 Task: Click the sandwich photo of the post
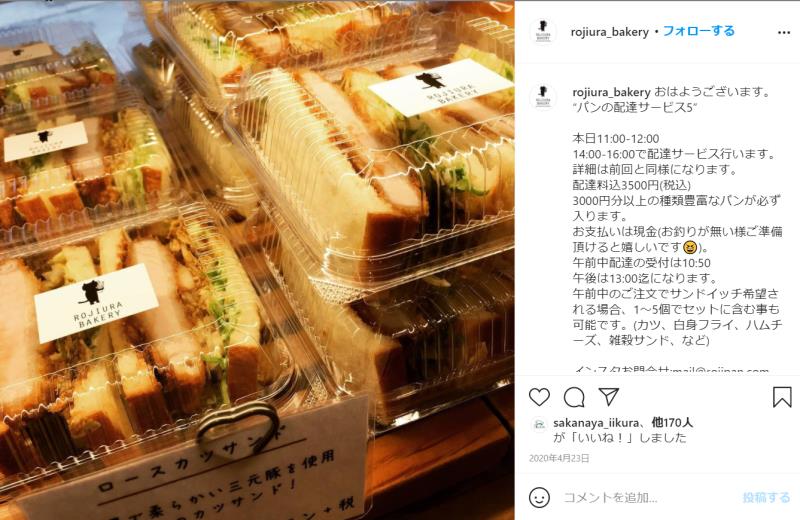pos(257,260)
